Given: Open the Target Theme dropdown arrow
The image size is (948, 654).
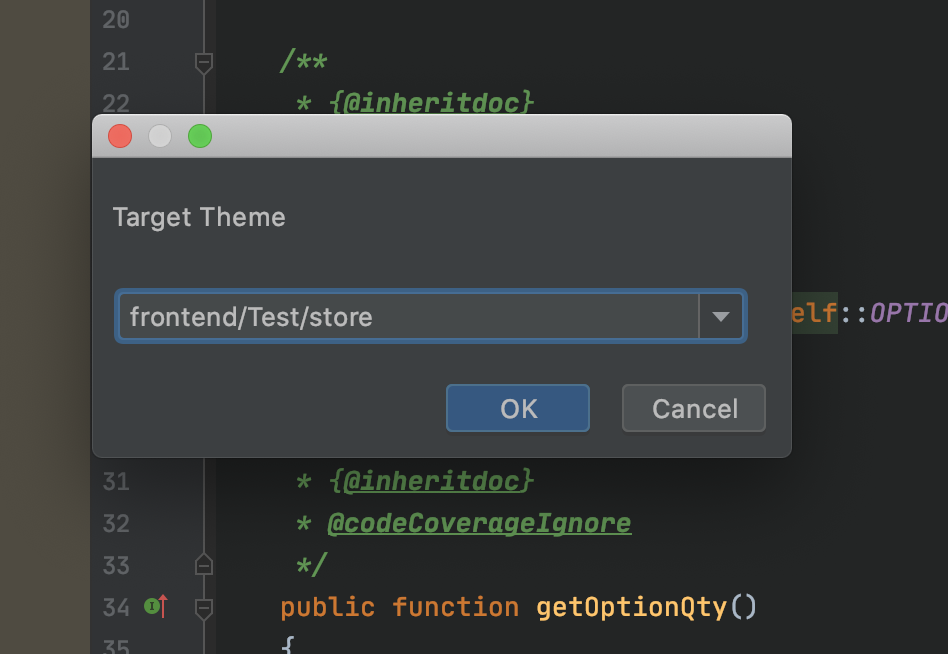Looking at the screenshot, I should pyautogui.click(x=721, y=317).
